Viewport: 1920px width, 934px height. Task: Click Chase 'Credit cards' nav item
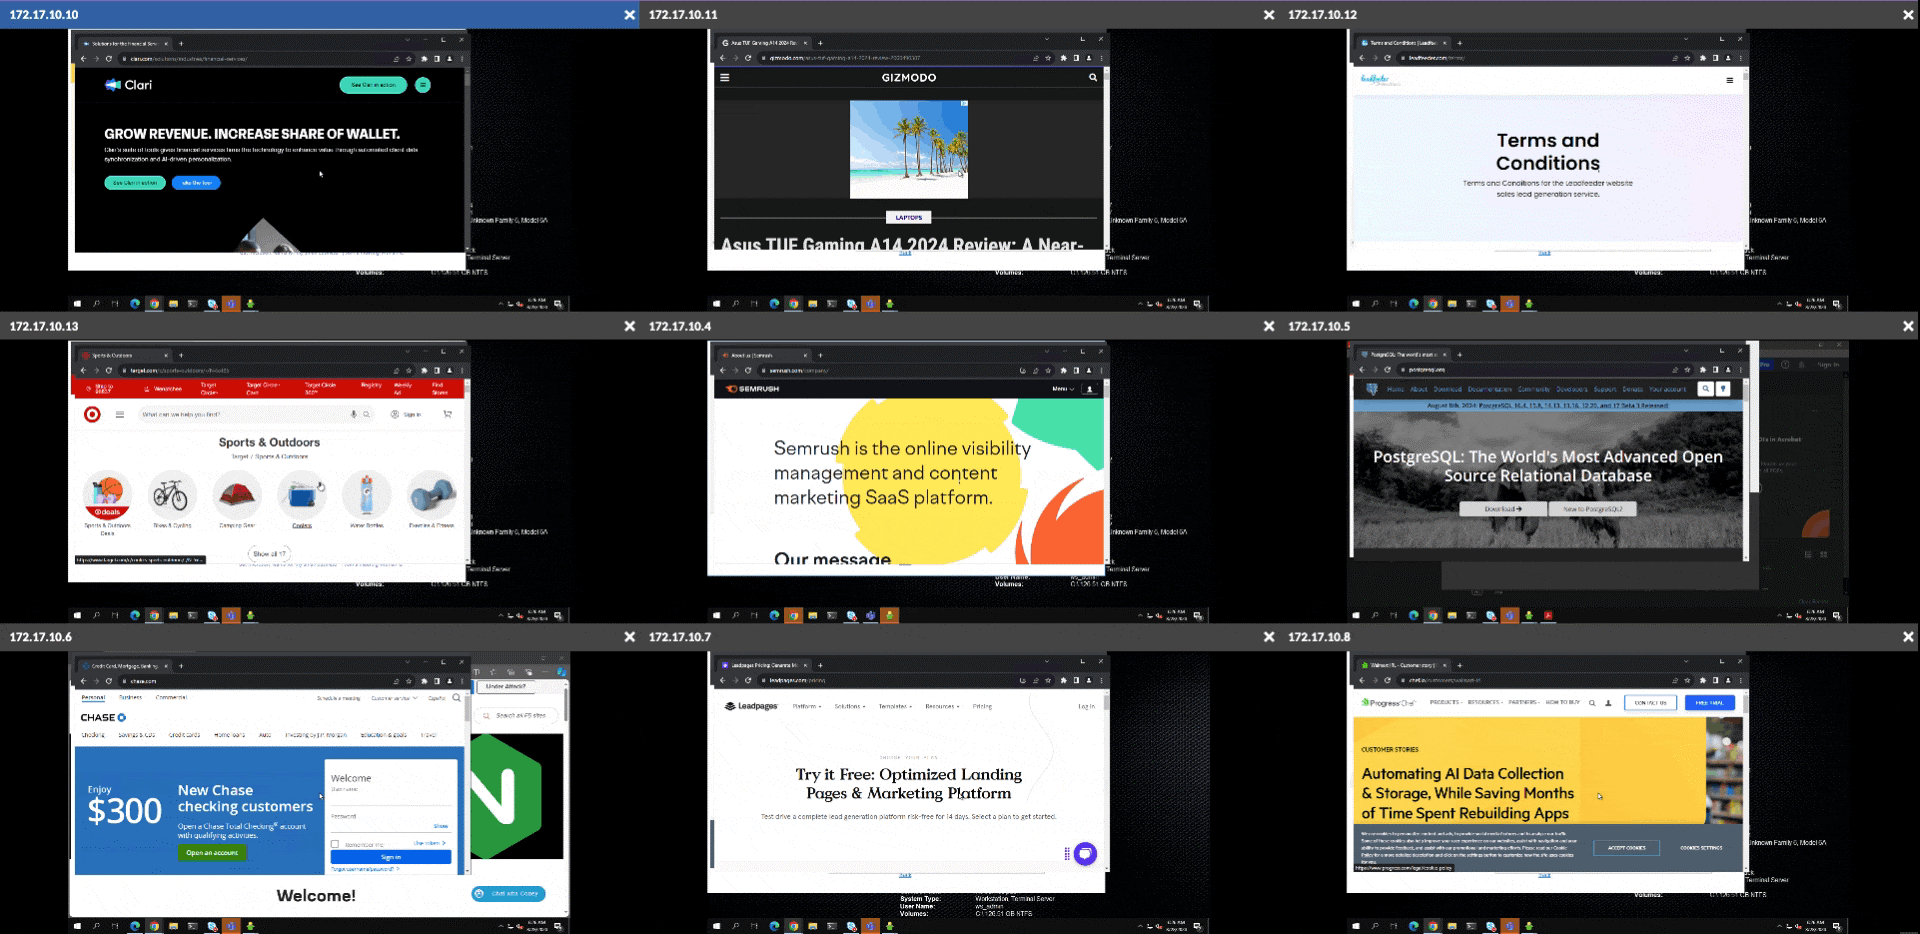click(184, 735)
